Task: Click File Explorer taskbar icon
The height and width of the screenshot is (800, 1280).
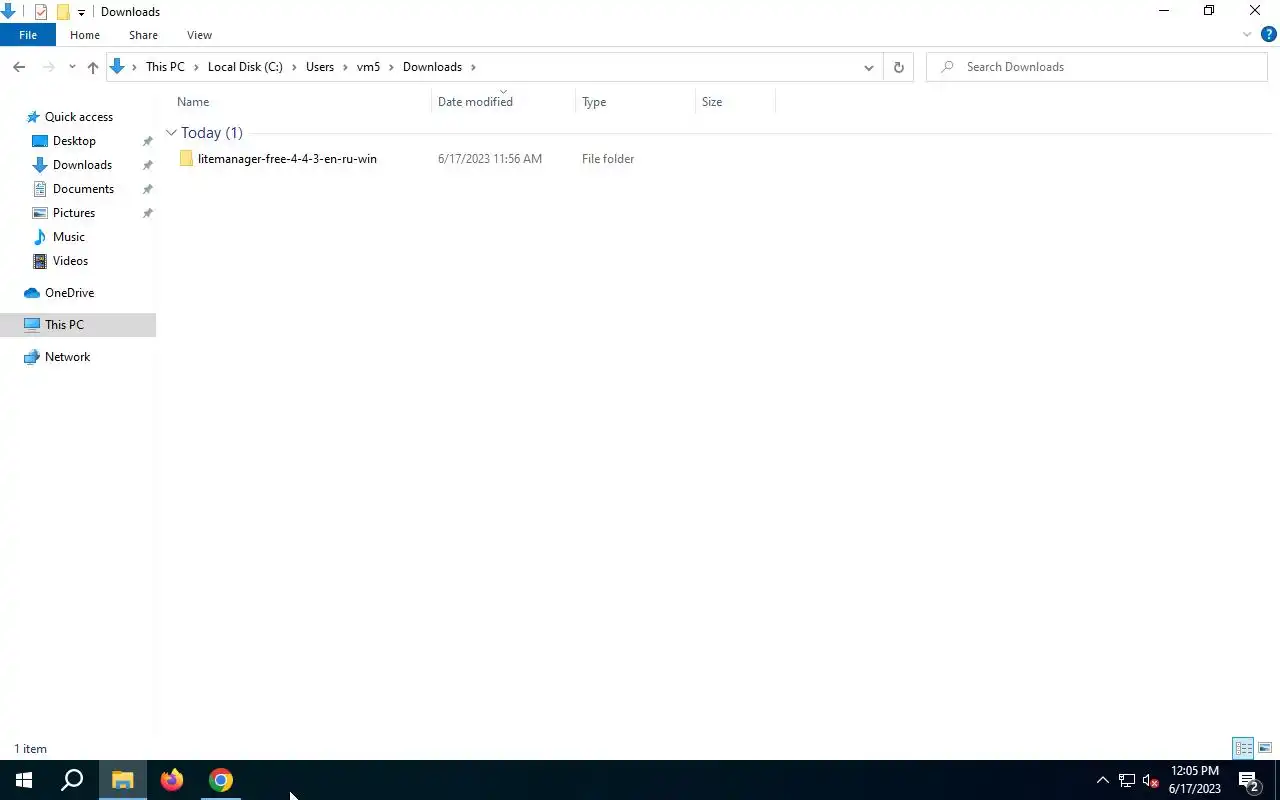Action: coord(122,780)
